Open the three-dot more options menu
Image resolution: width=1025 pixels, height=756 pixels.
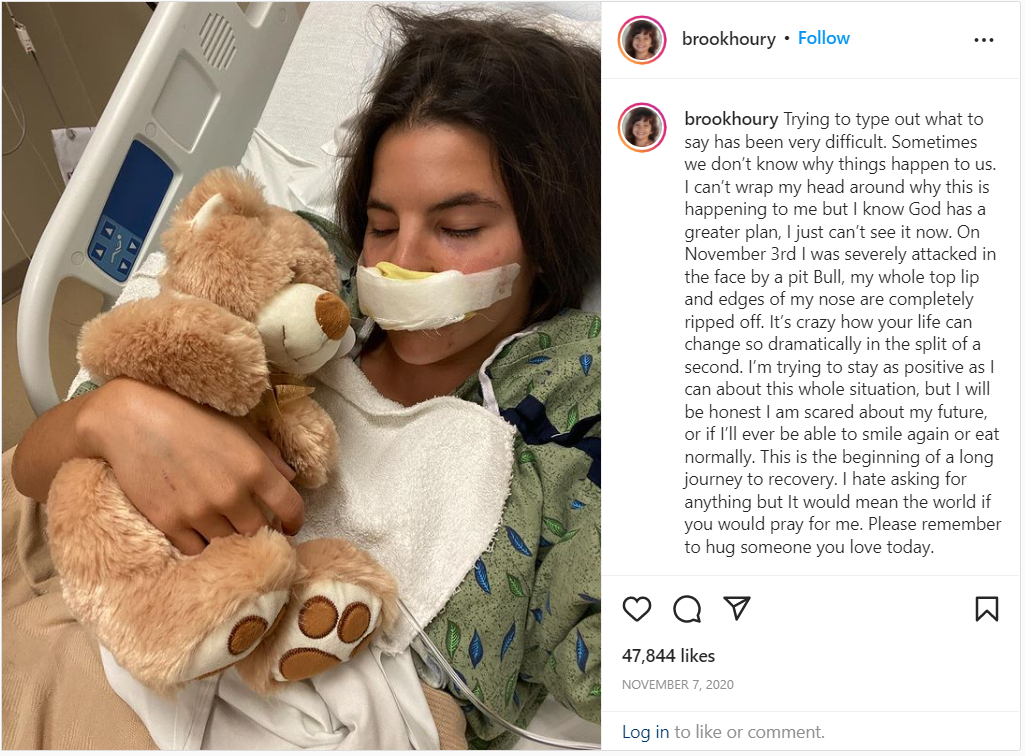(x=984, y=40)
